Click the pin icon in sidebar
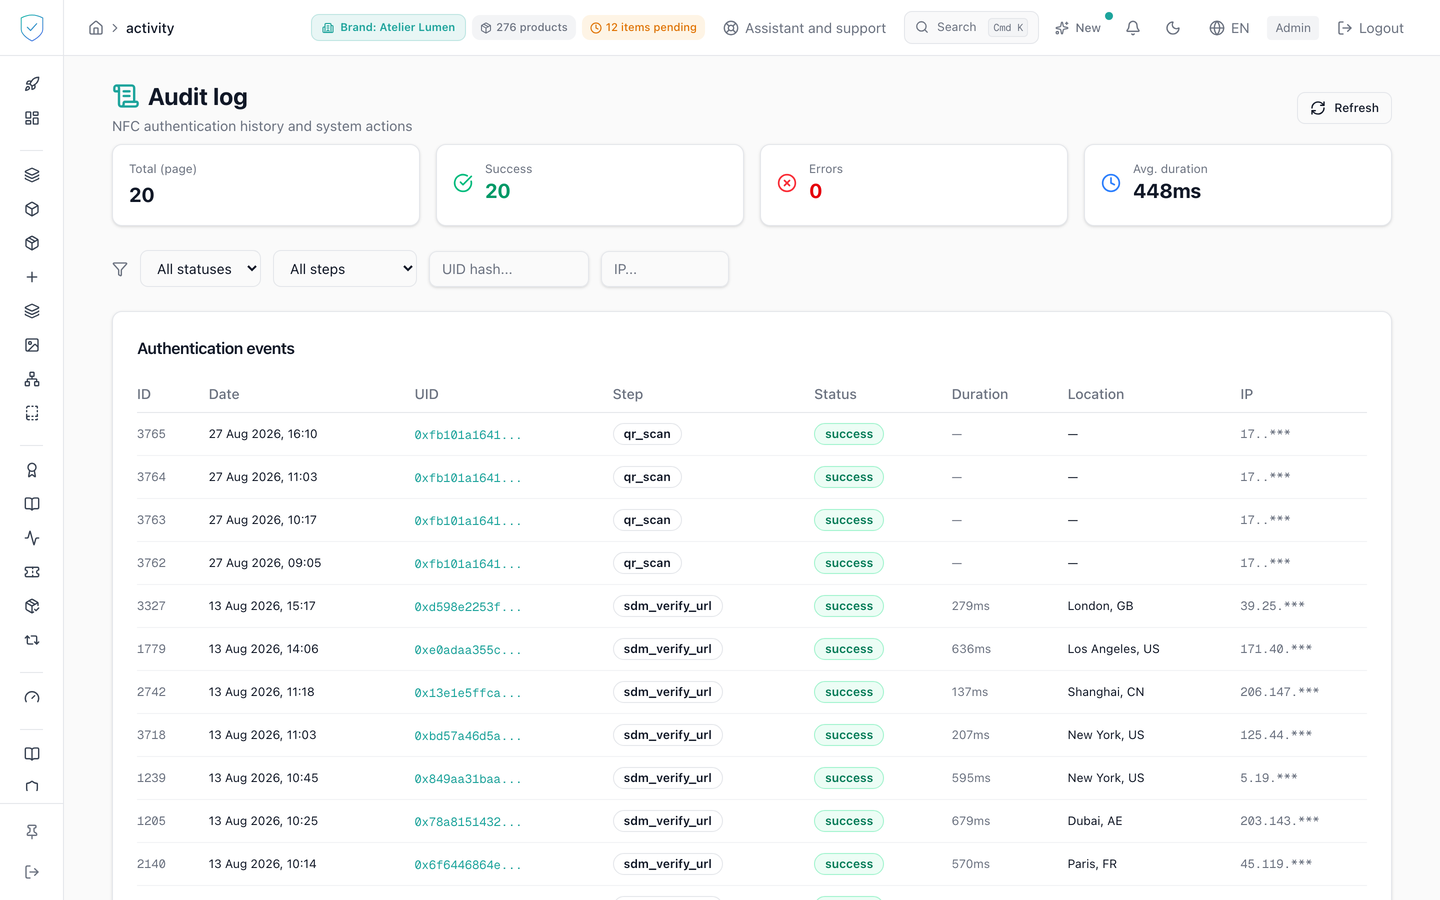The image size is (1440, 900). tap(32, 832)
